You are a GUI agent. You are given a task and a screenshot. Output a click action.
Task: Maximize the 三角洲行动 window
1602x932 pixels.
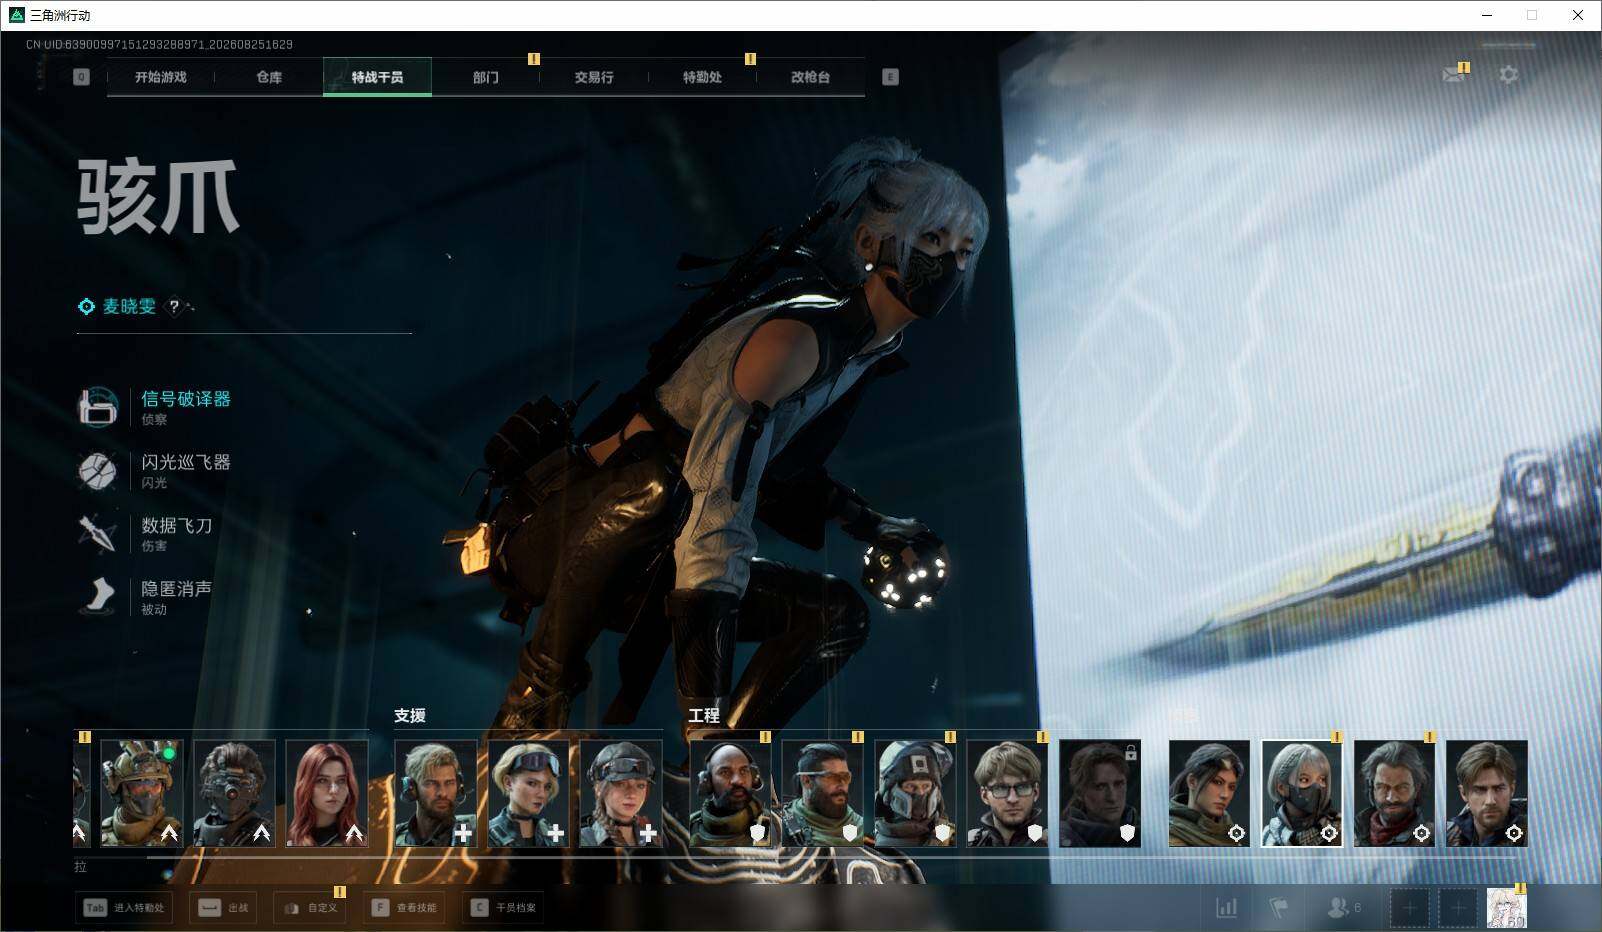(1532, 15)
